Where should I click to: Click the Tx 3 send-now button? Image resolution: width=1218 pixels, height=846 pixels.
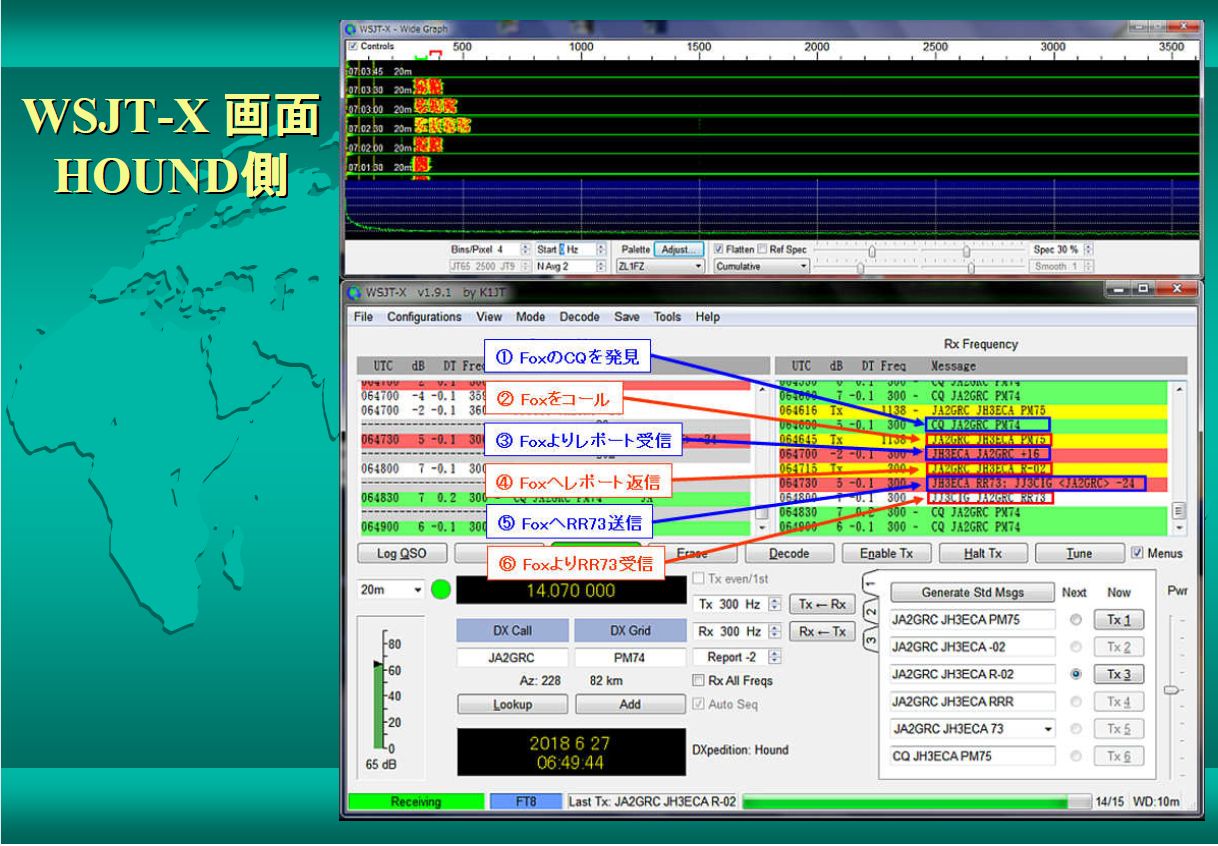point(1118,675)
